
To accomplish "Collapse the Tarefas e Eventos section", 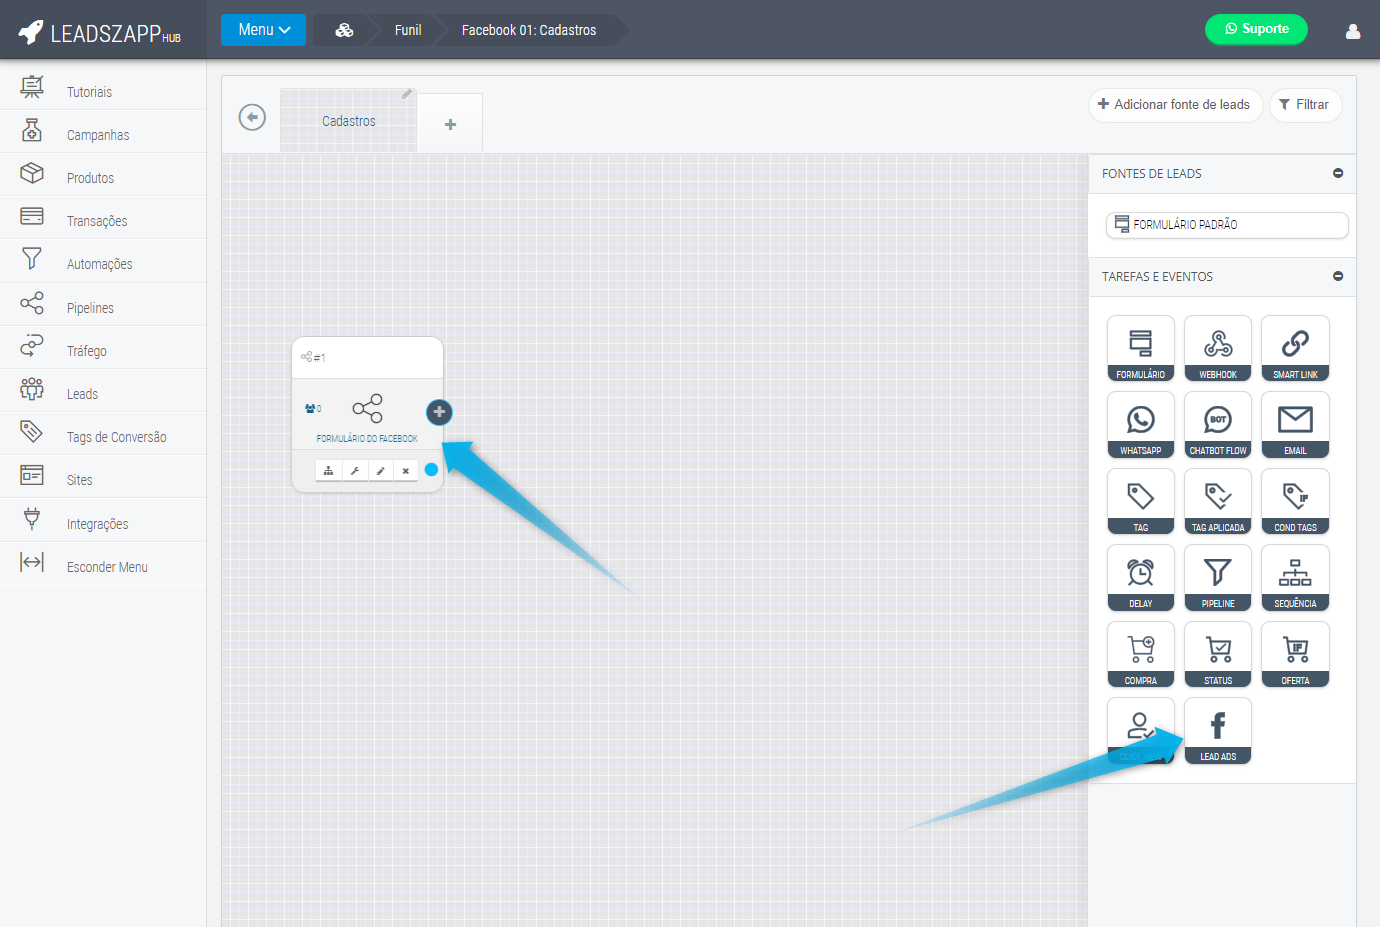I will (x=1337, y=277).
